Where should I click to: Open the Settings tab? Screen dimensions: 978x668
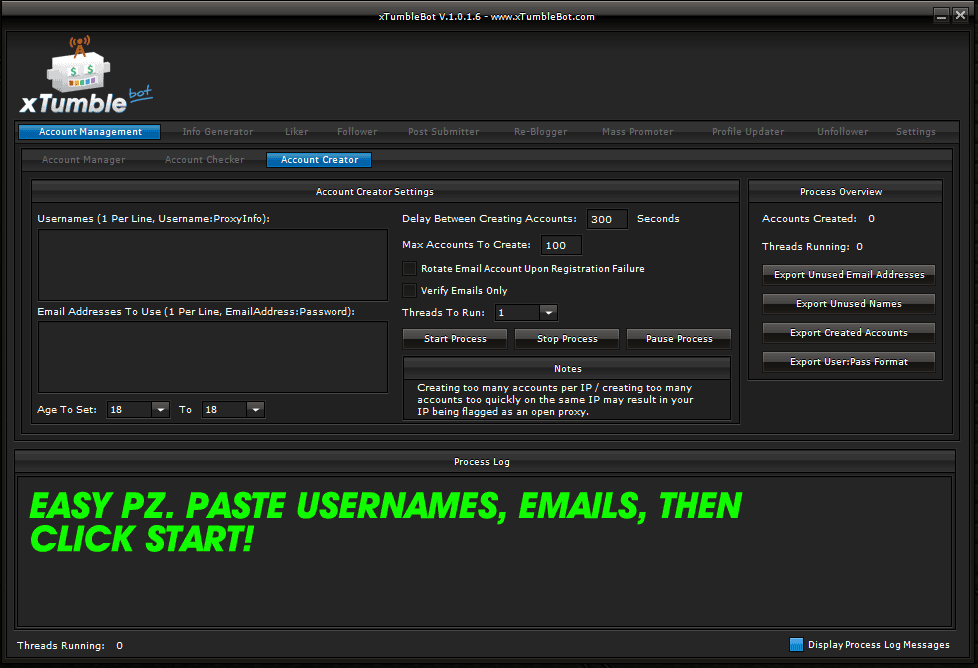click(x=916, y=132)
